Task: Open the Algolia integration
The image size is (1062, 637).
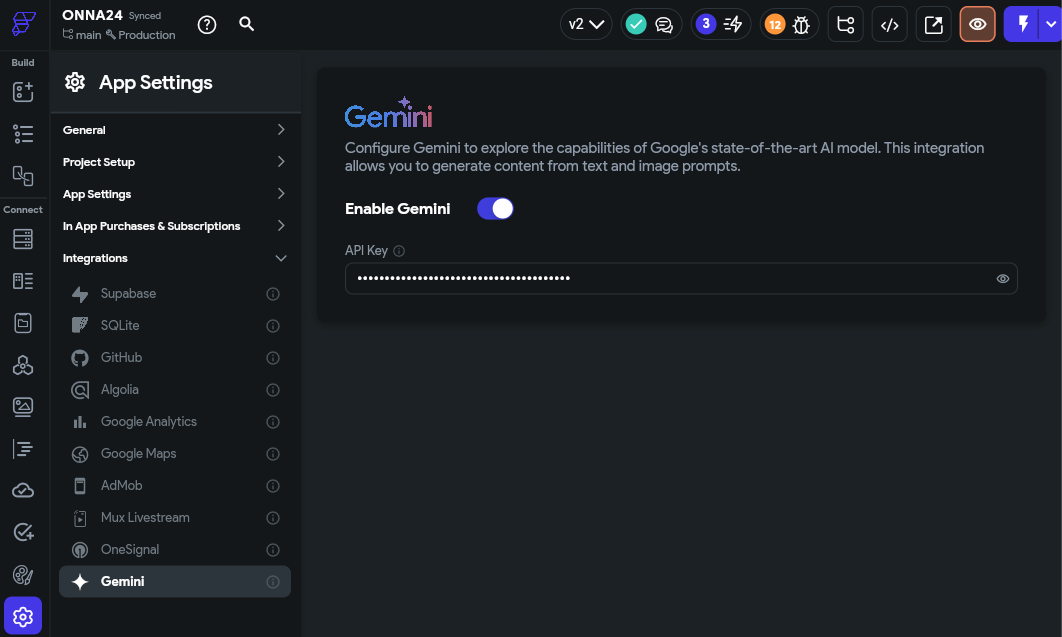Action: (x=175, y=389)
